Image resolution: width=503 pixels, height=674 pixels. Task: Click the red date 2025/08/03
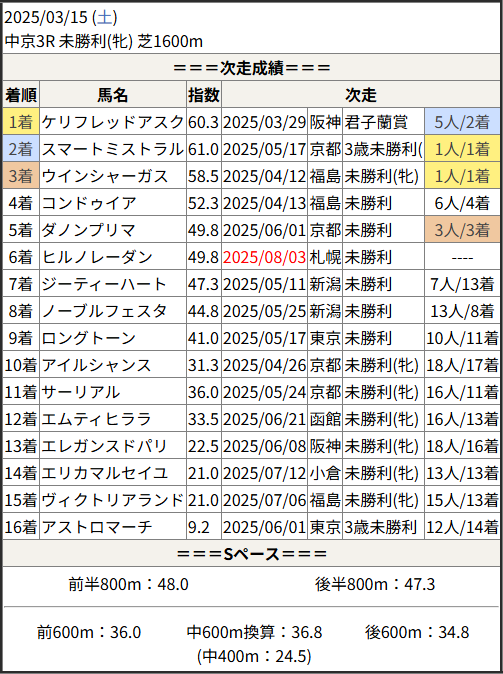click(x=264, y=257)
